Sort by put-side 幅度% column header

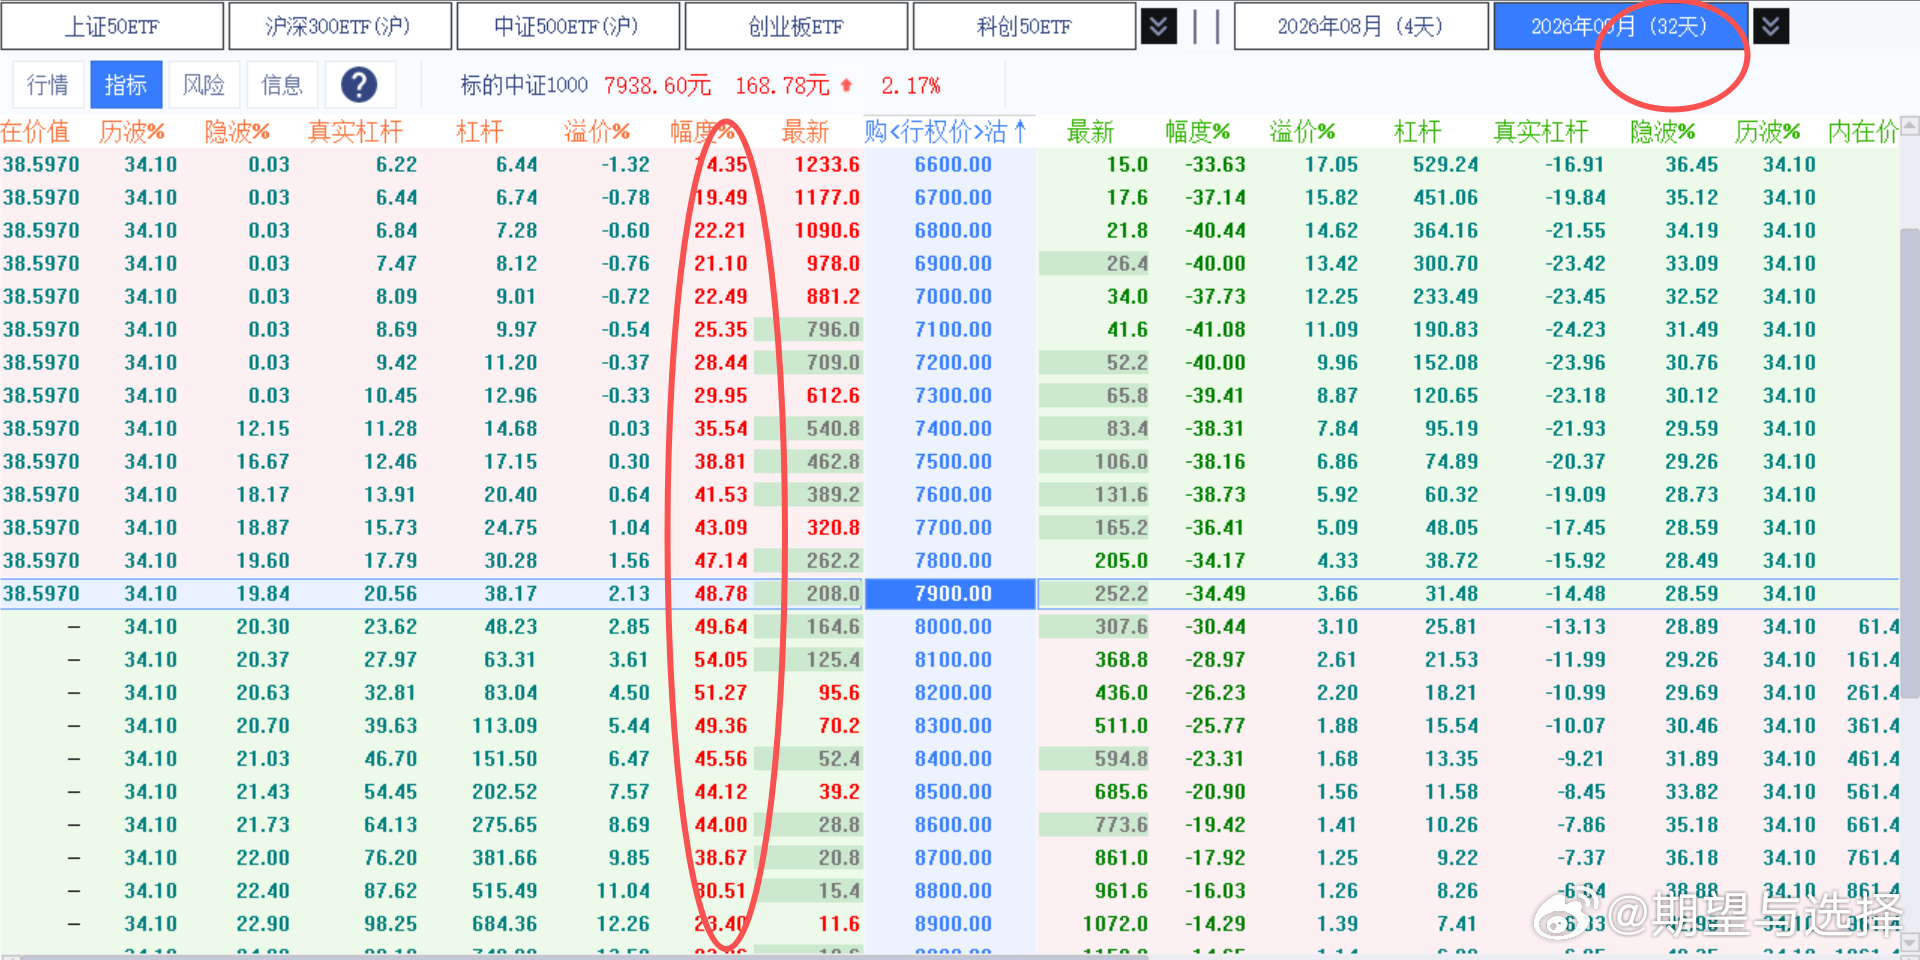pos(1198,132)
